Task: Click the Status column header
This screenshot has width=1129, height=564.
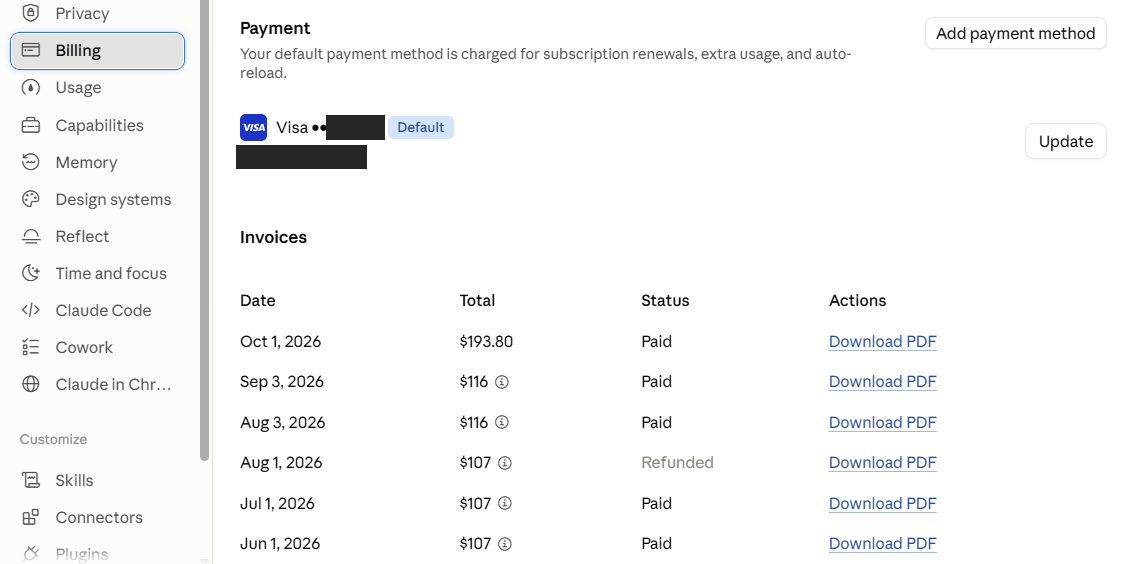Action: pos(665,300)
